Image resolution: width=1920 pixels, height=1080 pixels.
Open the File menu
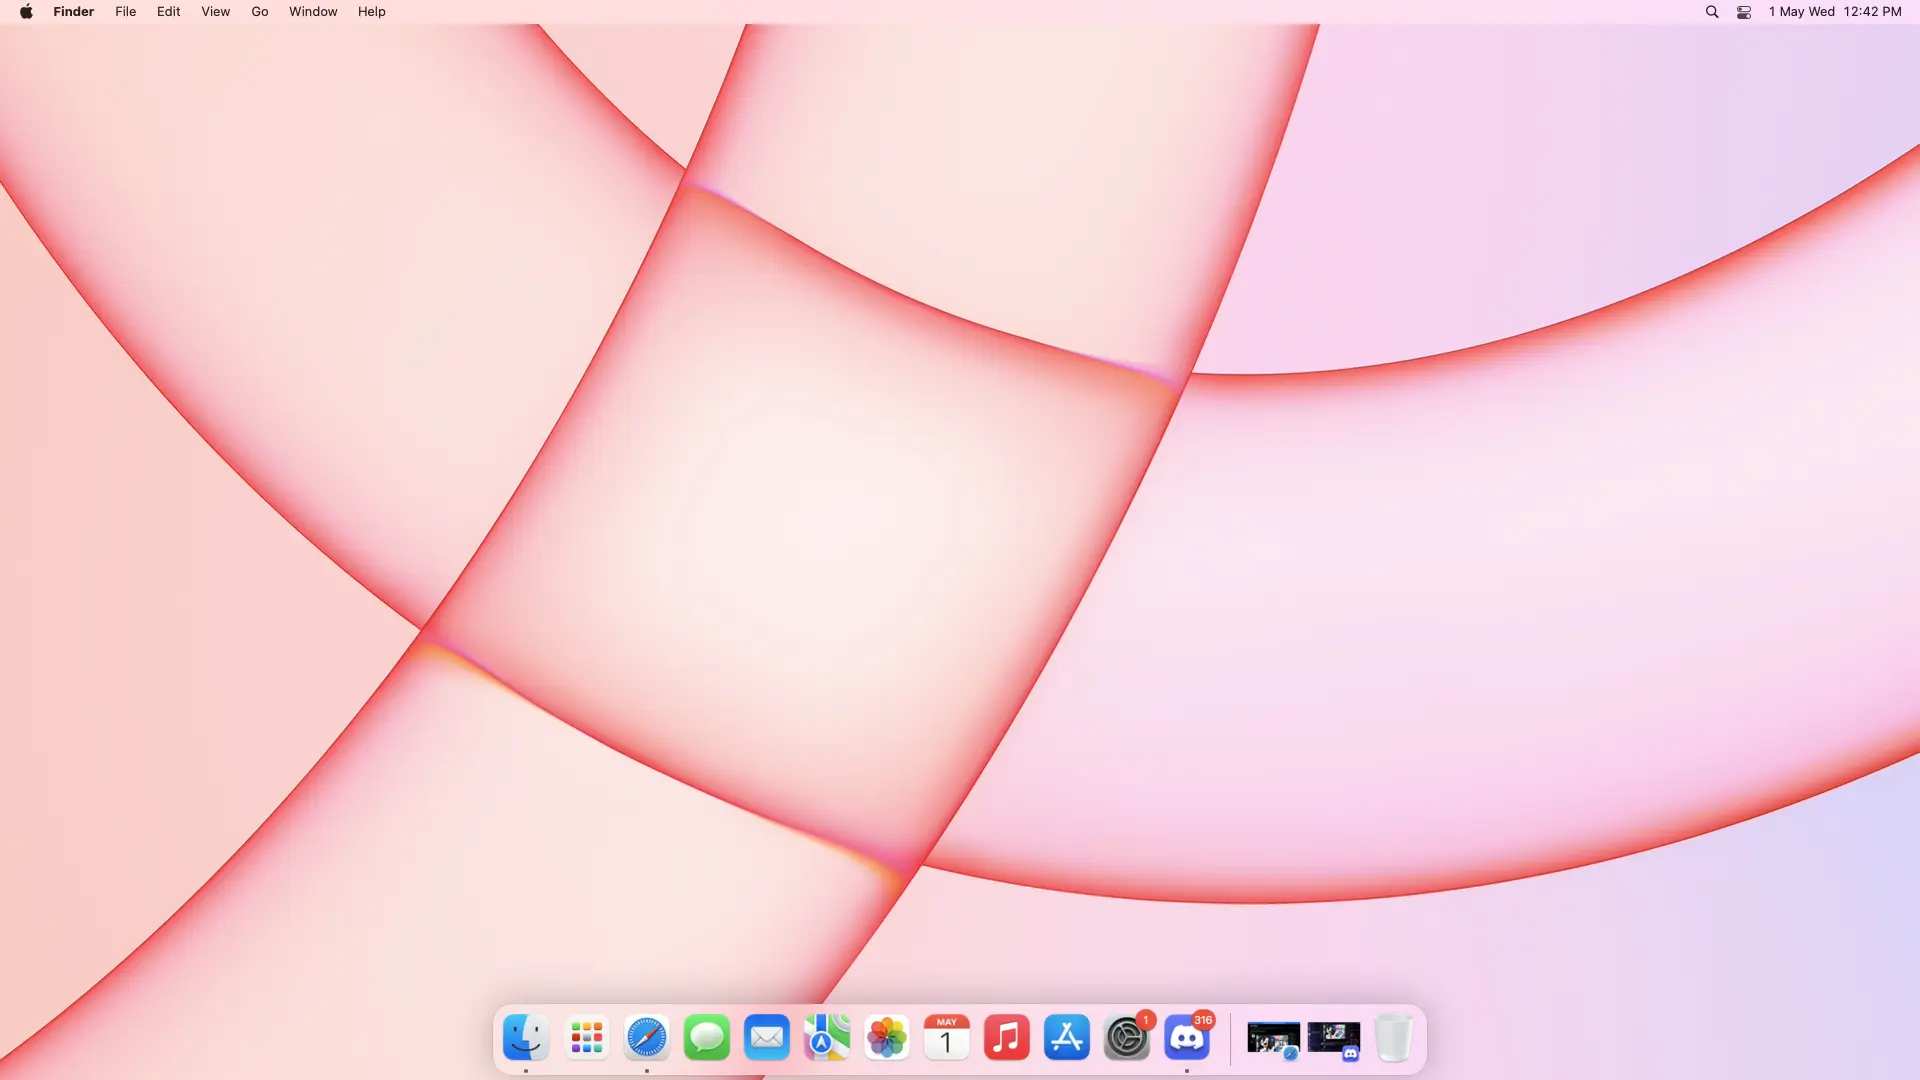click(126, 12)
